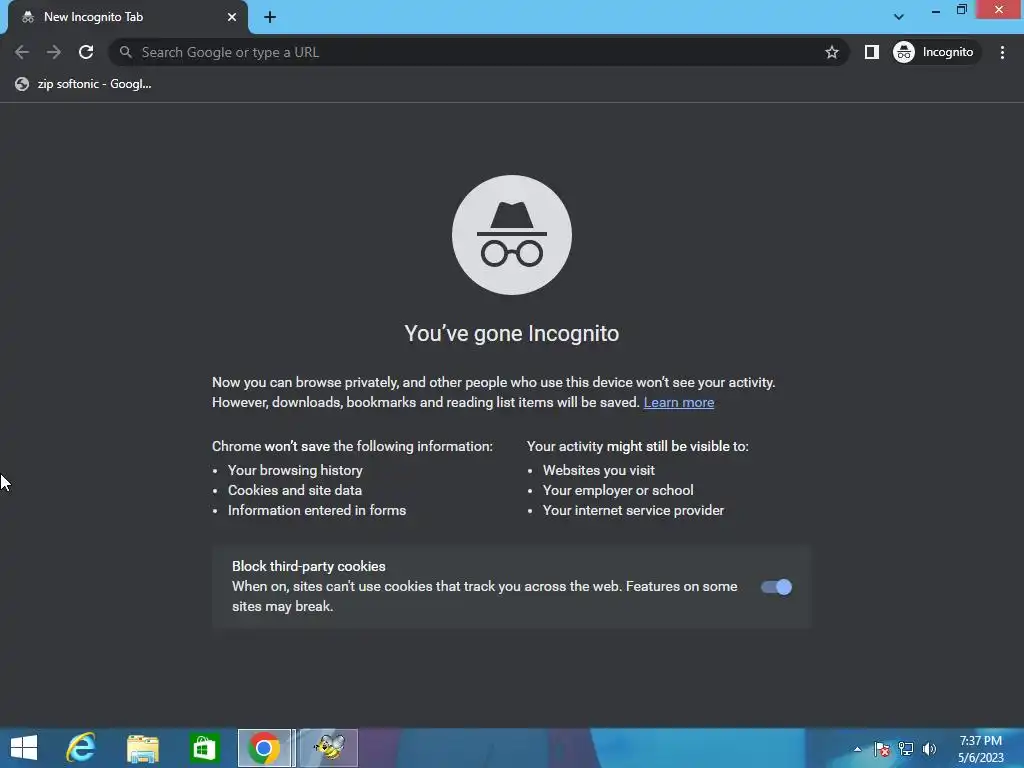Image resolution: width=1024 pixels, height=768 pixels.
Task: Click the forward navigation arrow
Action: [54, 52]
